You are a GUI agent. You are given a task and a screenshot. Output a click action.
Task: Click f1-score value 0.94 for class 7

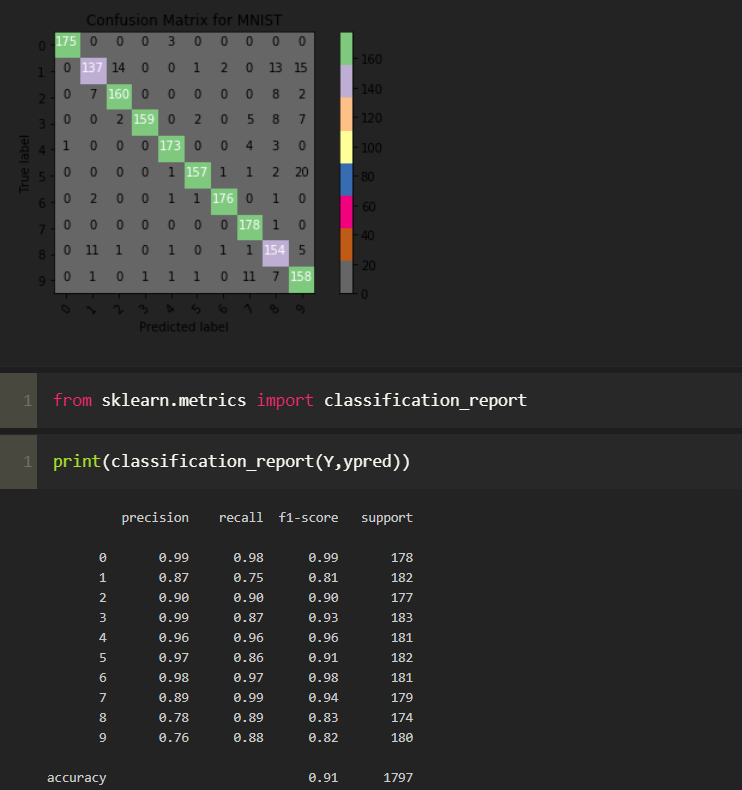pyautogui.click(x=323, y=698)
